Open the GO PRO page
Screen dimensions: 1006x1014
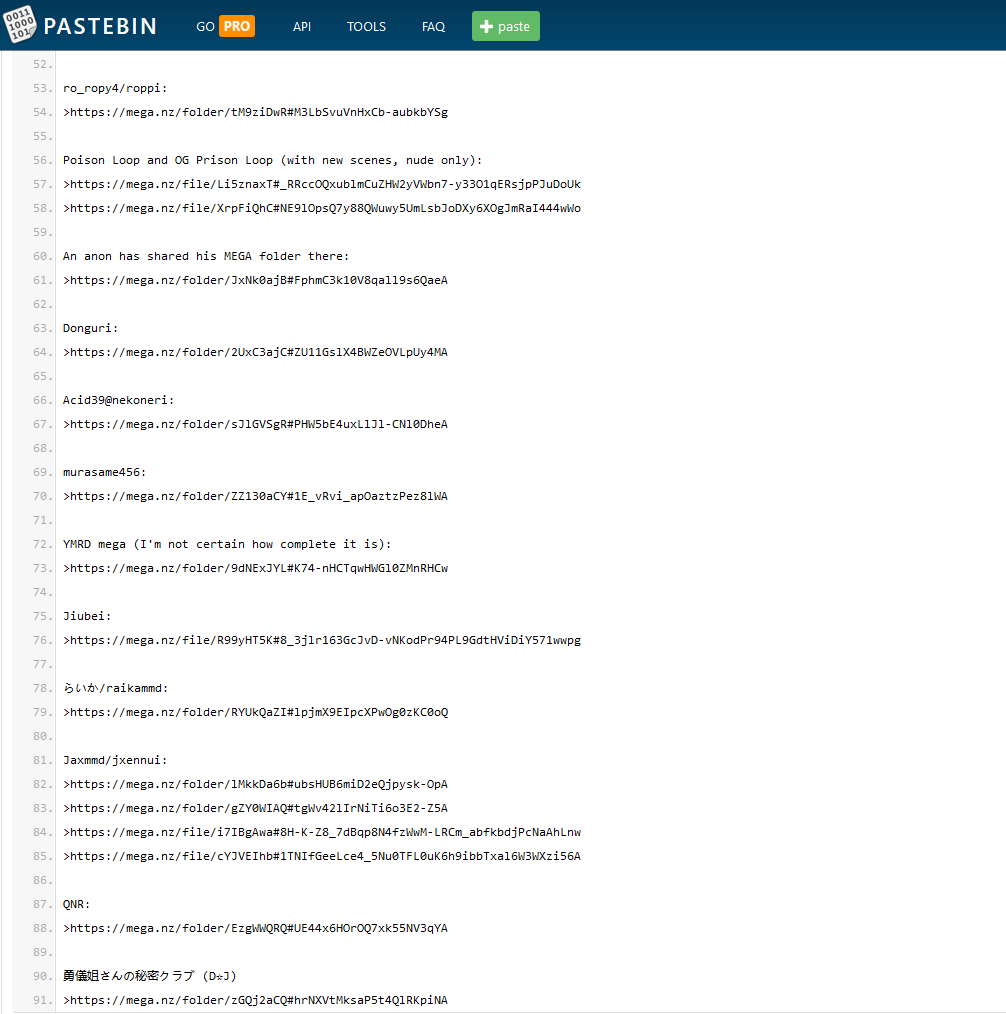(226, 27)
